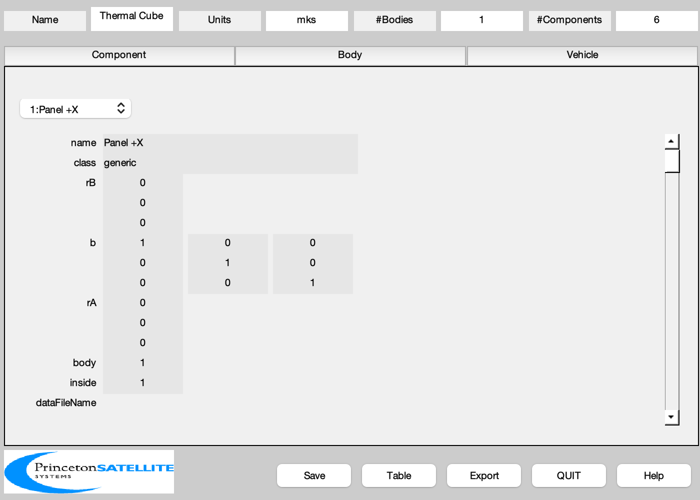Click the #Components value field
Viewport: 700px width, 500px height.
[657, 21]
